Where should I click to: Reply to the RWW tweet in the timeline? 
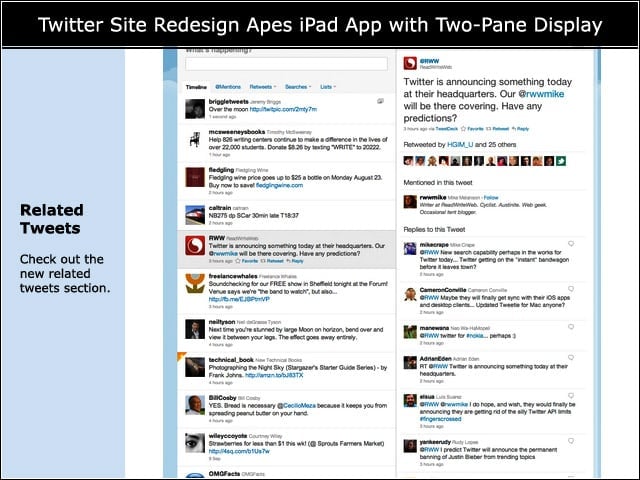coord(295,261)
